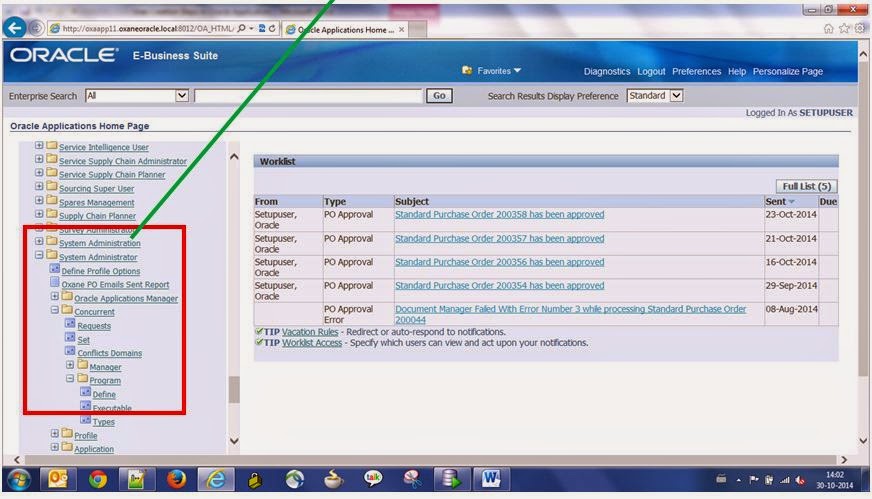This screenshot has width=872, height=499.
Task: Click the browser Forward arrow button
Action: (36, 28)
